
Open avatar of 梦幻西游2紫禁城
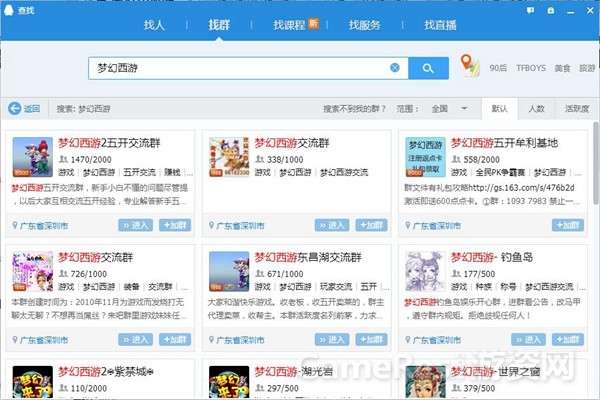click(33, 382)
